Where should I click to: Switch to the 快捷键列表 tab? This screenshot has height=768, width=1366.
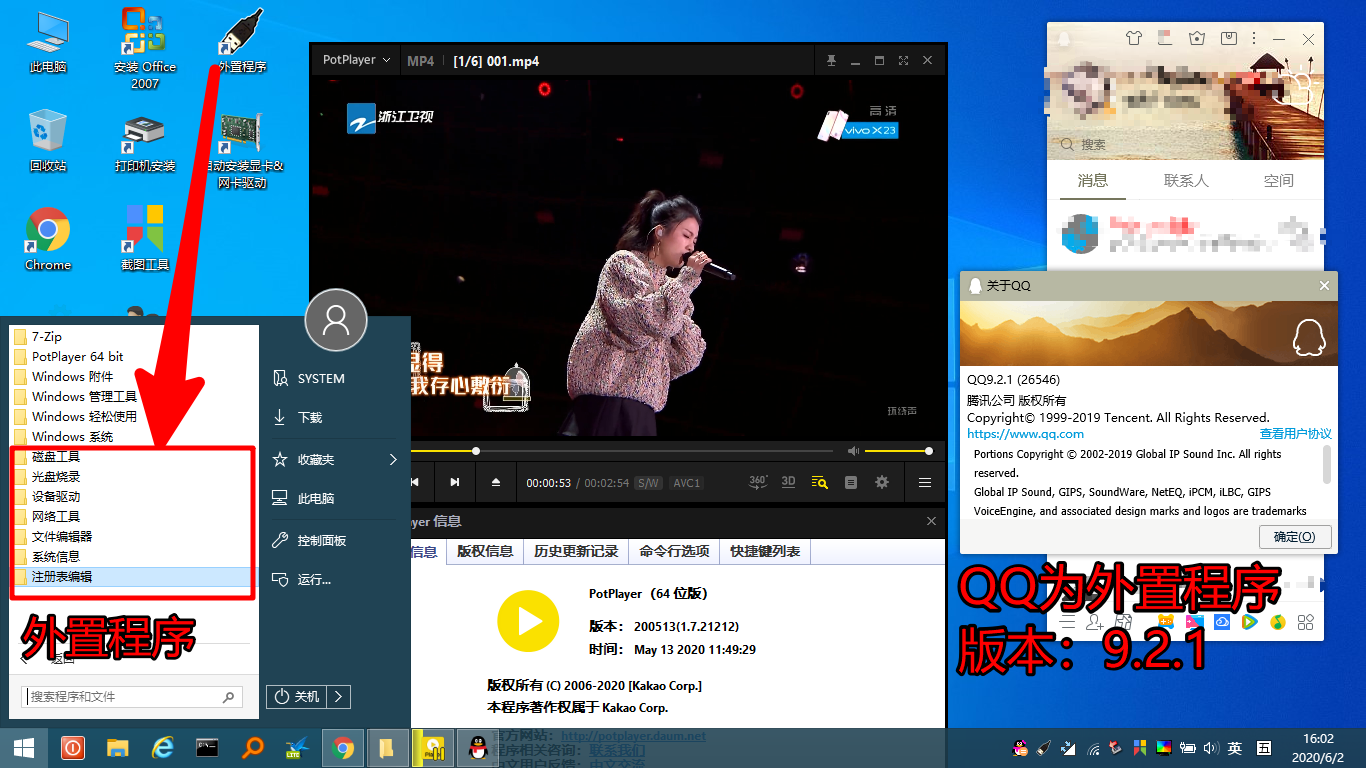pyautogui.click(x=765, y=551)
